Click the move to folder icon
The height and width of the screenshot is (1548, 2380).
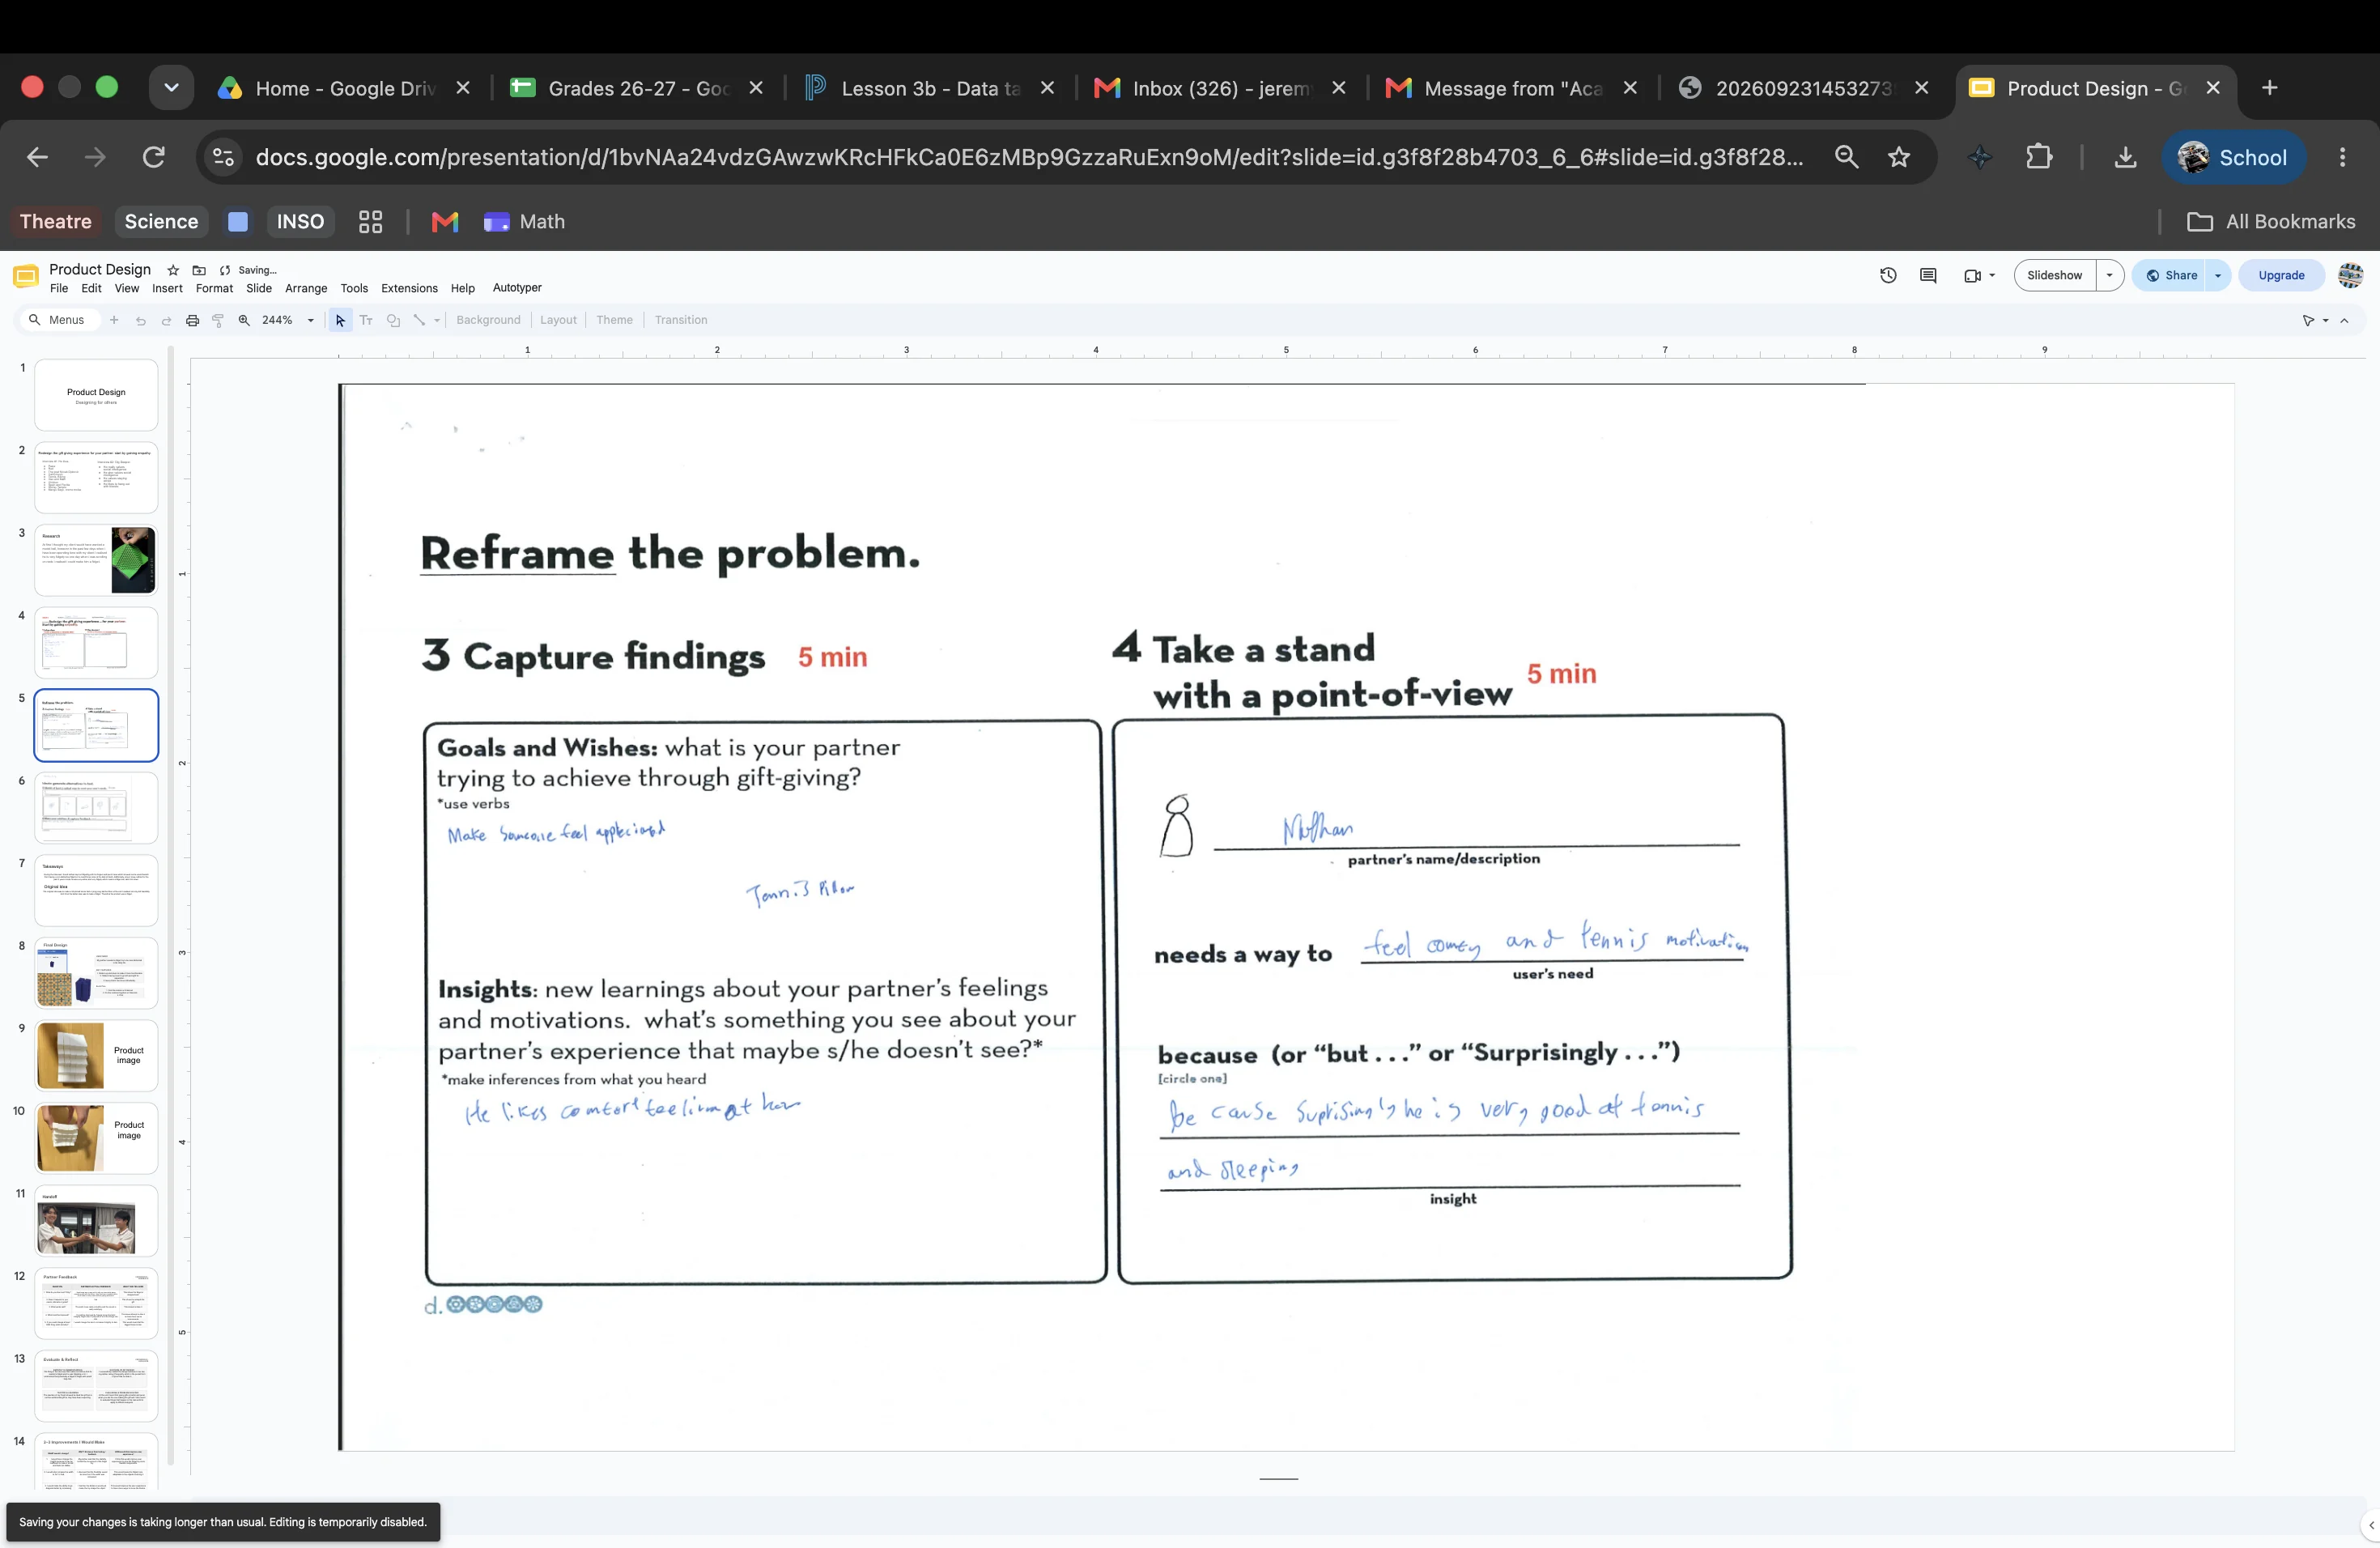point(199,270)
